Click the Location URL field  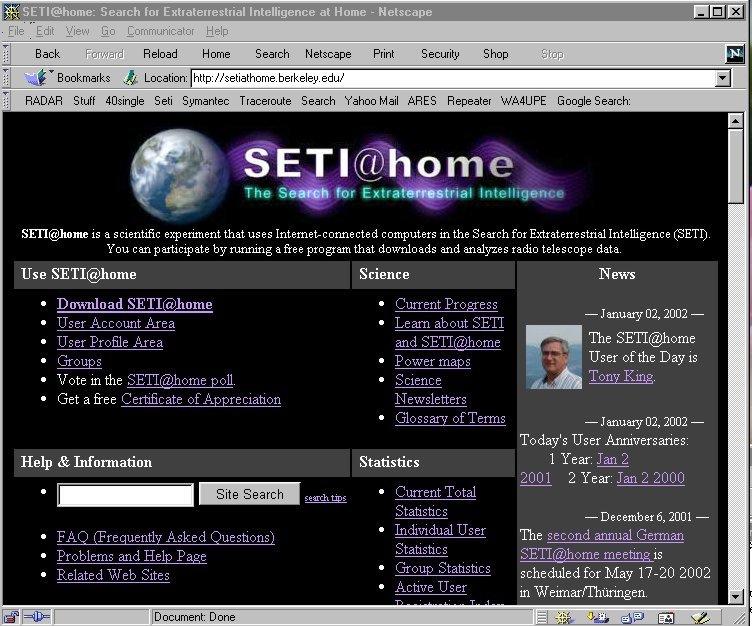(x=453, y=78)
